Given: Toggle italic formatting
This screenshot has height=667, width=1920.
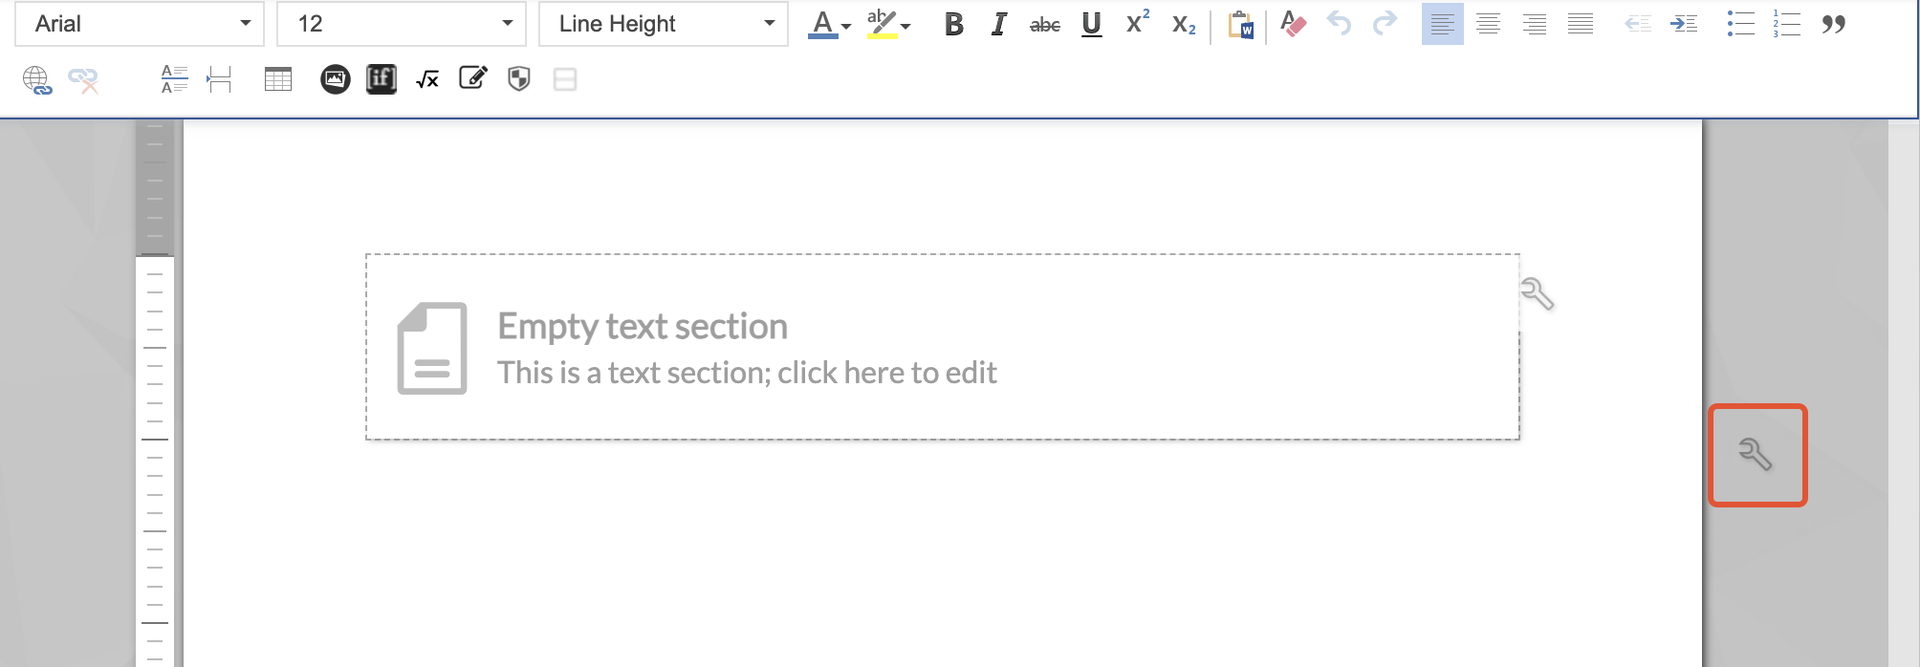Looking at the screenshot, I should coord(998,24).
